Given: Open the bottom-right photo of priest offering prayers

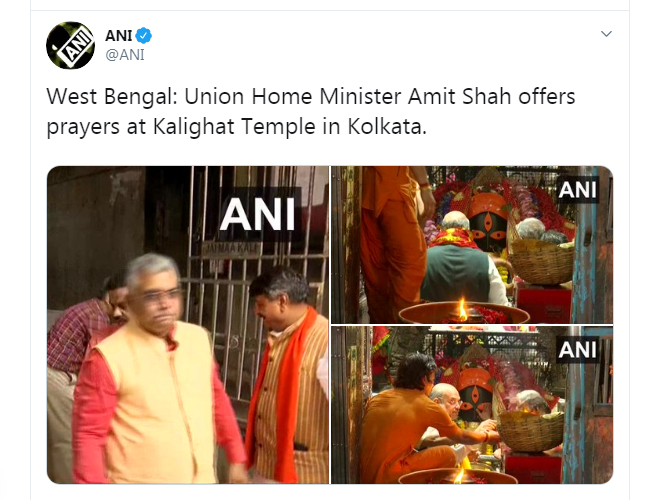Looking at the screenshot, I should click(472, 405).
